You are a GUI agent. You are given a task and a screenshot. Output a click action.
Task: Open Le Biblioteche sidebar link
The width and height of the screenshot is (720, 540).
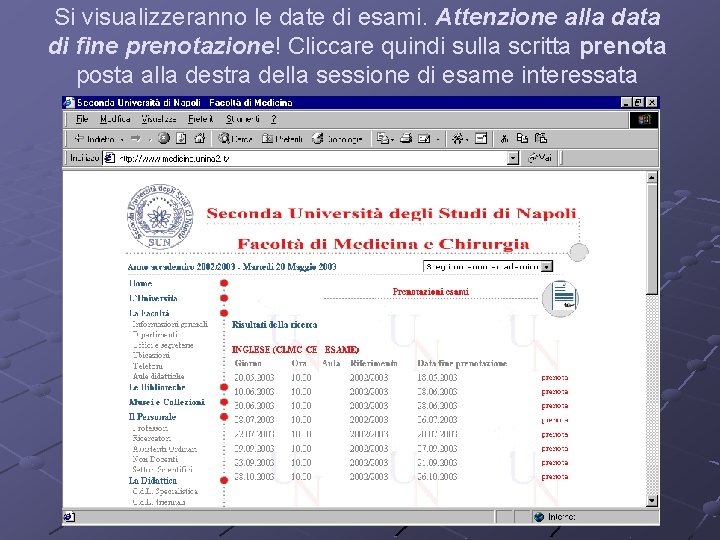pos(157,387)
